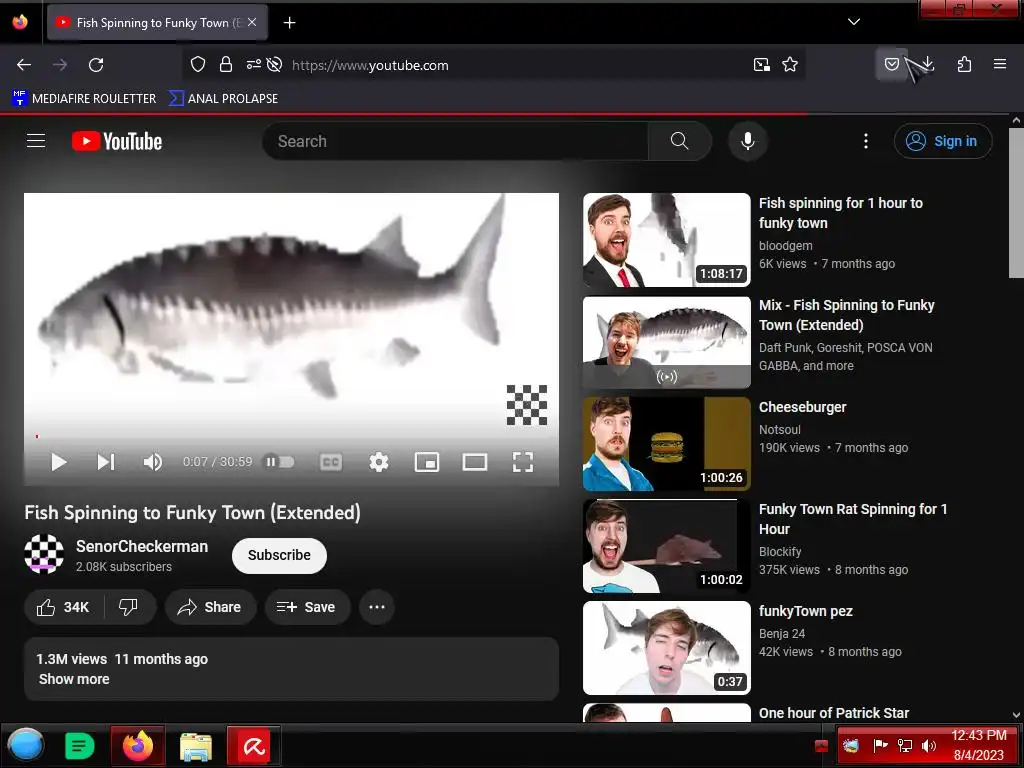
Task: Toggle closed captions on the player
Action: pos(331,462)
